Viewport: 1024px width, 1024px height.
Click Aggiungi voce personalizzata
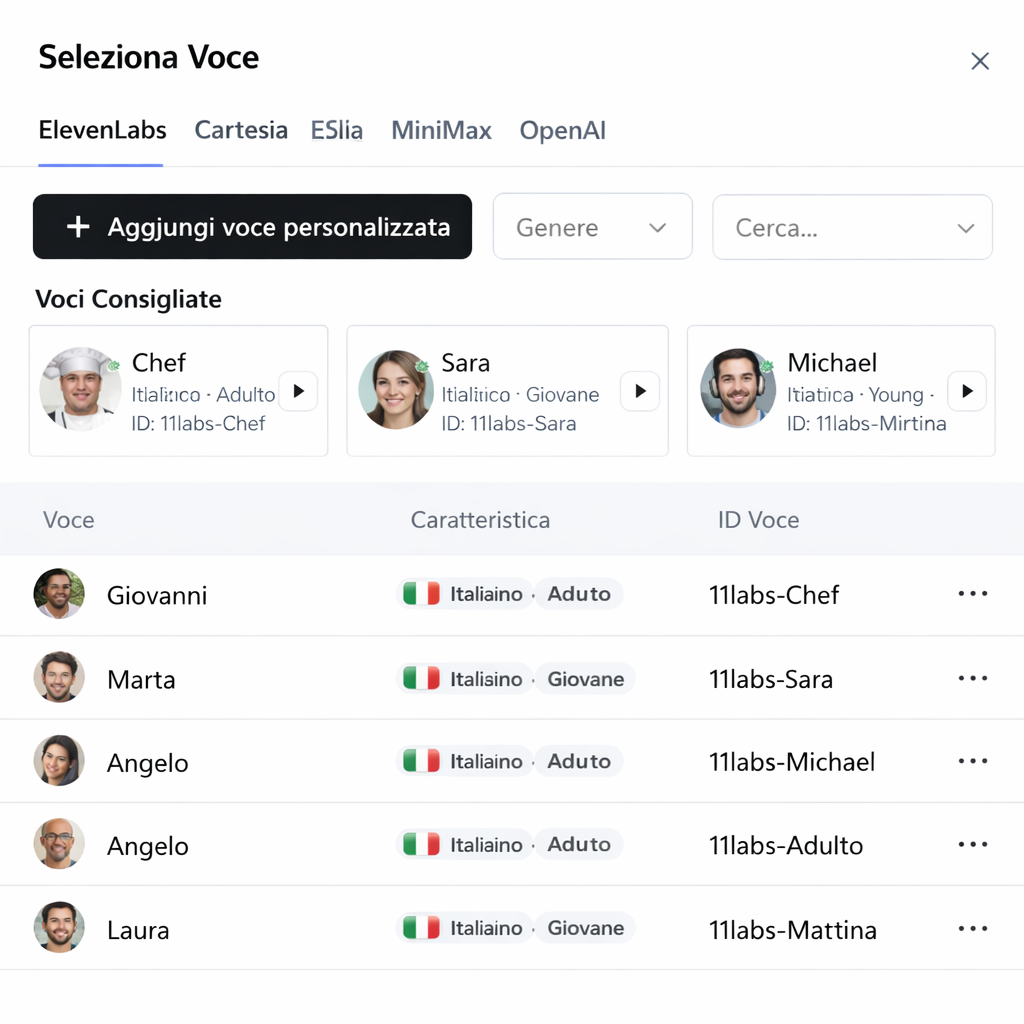coord(252,227)
